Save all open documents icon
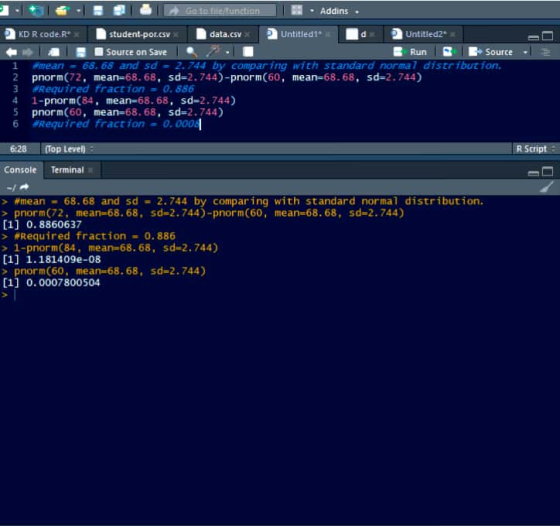The width and height of the screenshot is (560, 526). 119,10
